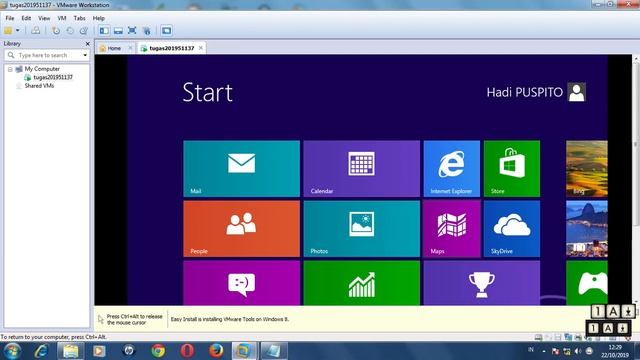Open power options dropdown arrow in toolbar
Viewport: 640px width, 360px height.
[18, 31]
